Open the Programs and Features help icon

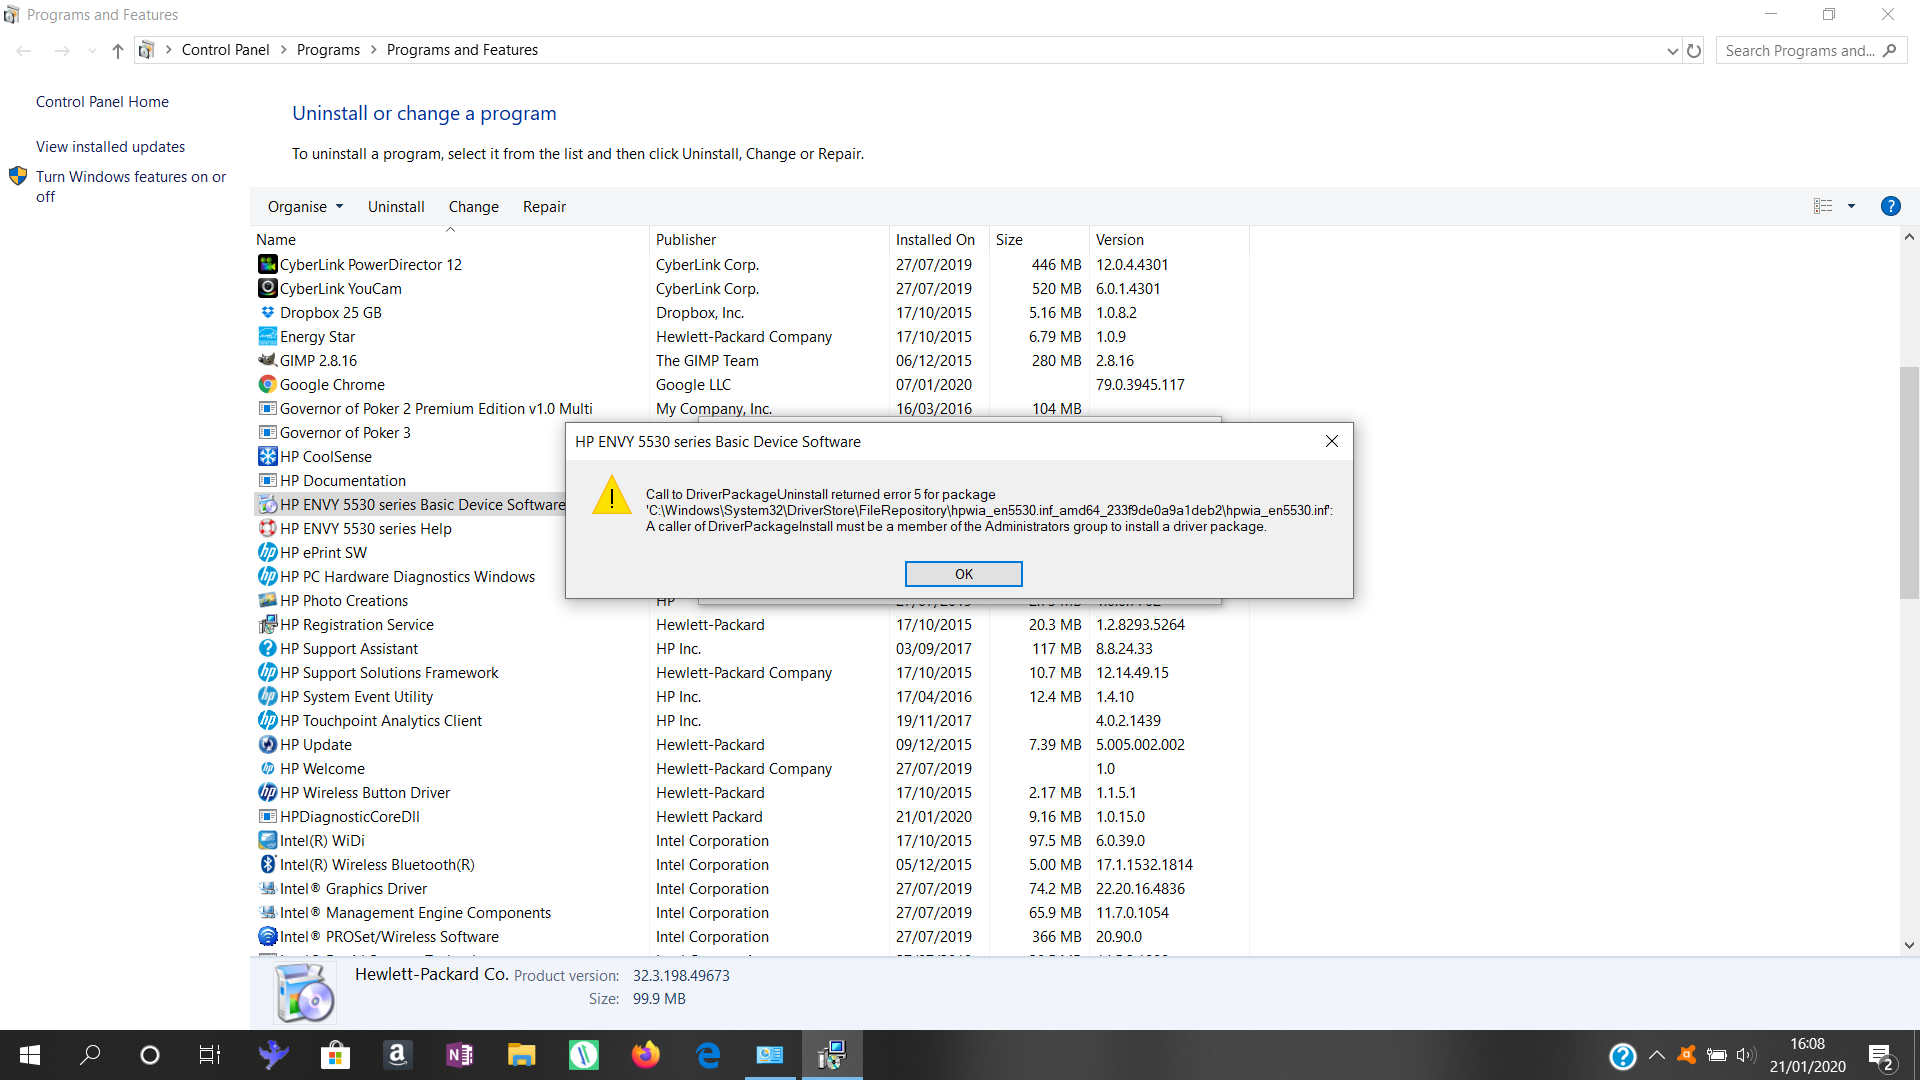pos(1890,206)
